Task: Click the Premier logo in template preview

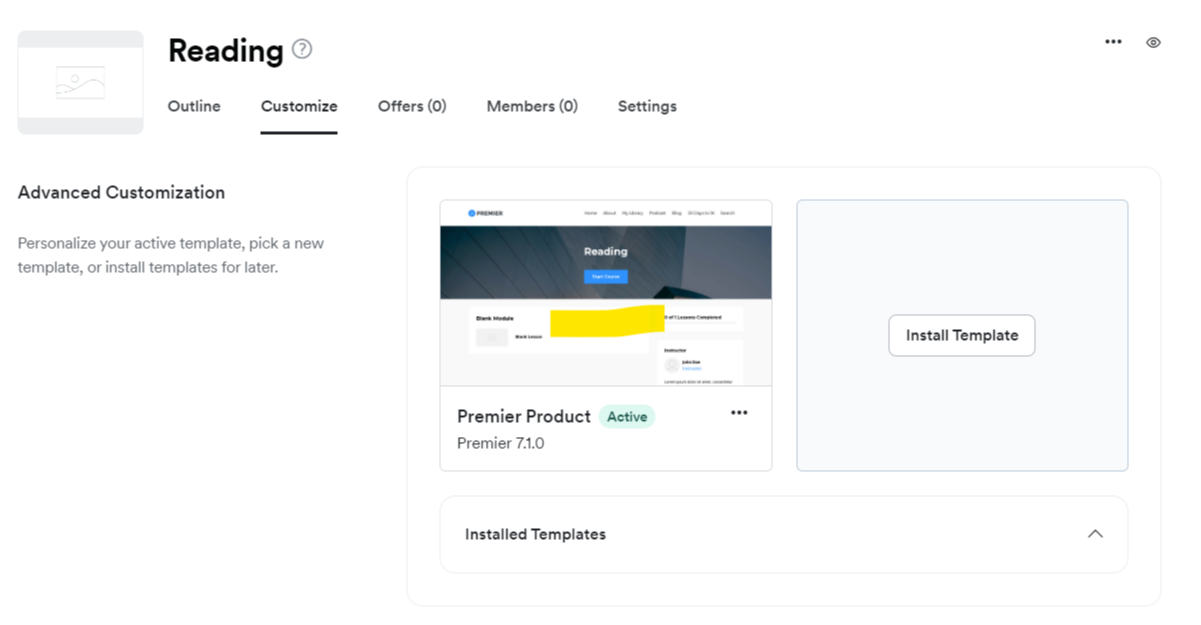Action: click(x=486, y=213)
